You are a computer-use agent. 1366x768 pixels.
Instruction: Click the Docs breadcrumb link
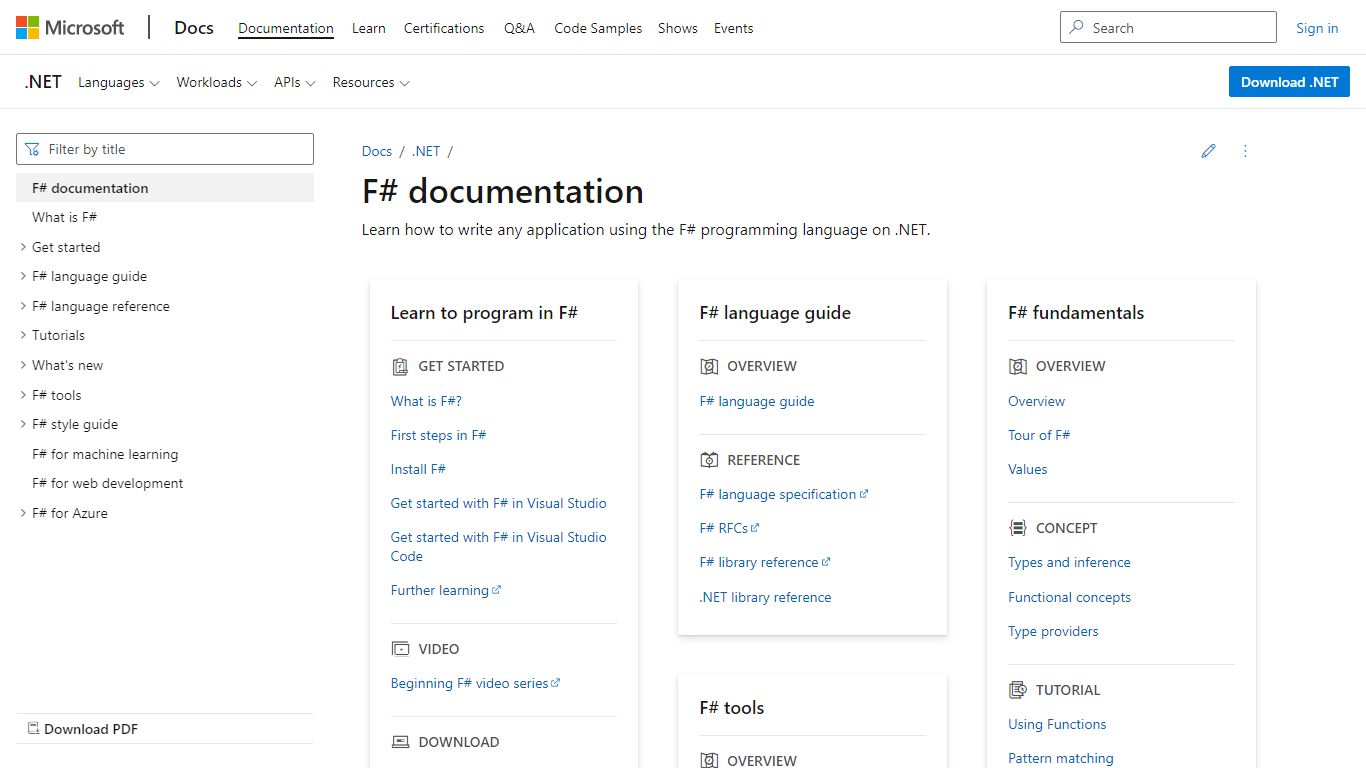click(377, 151)
